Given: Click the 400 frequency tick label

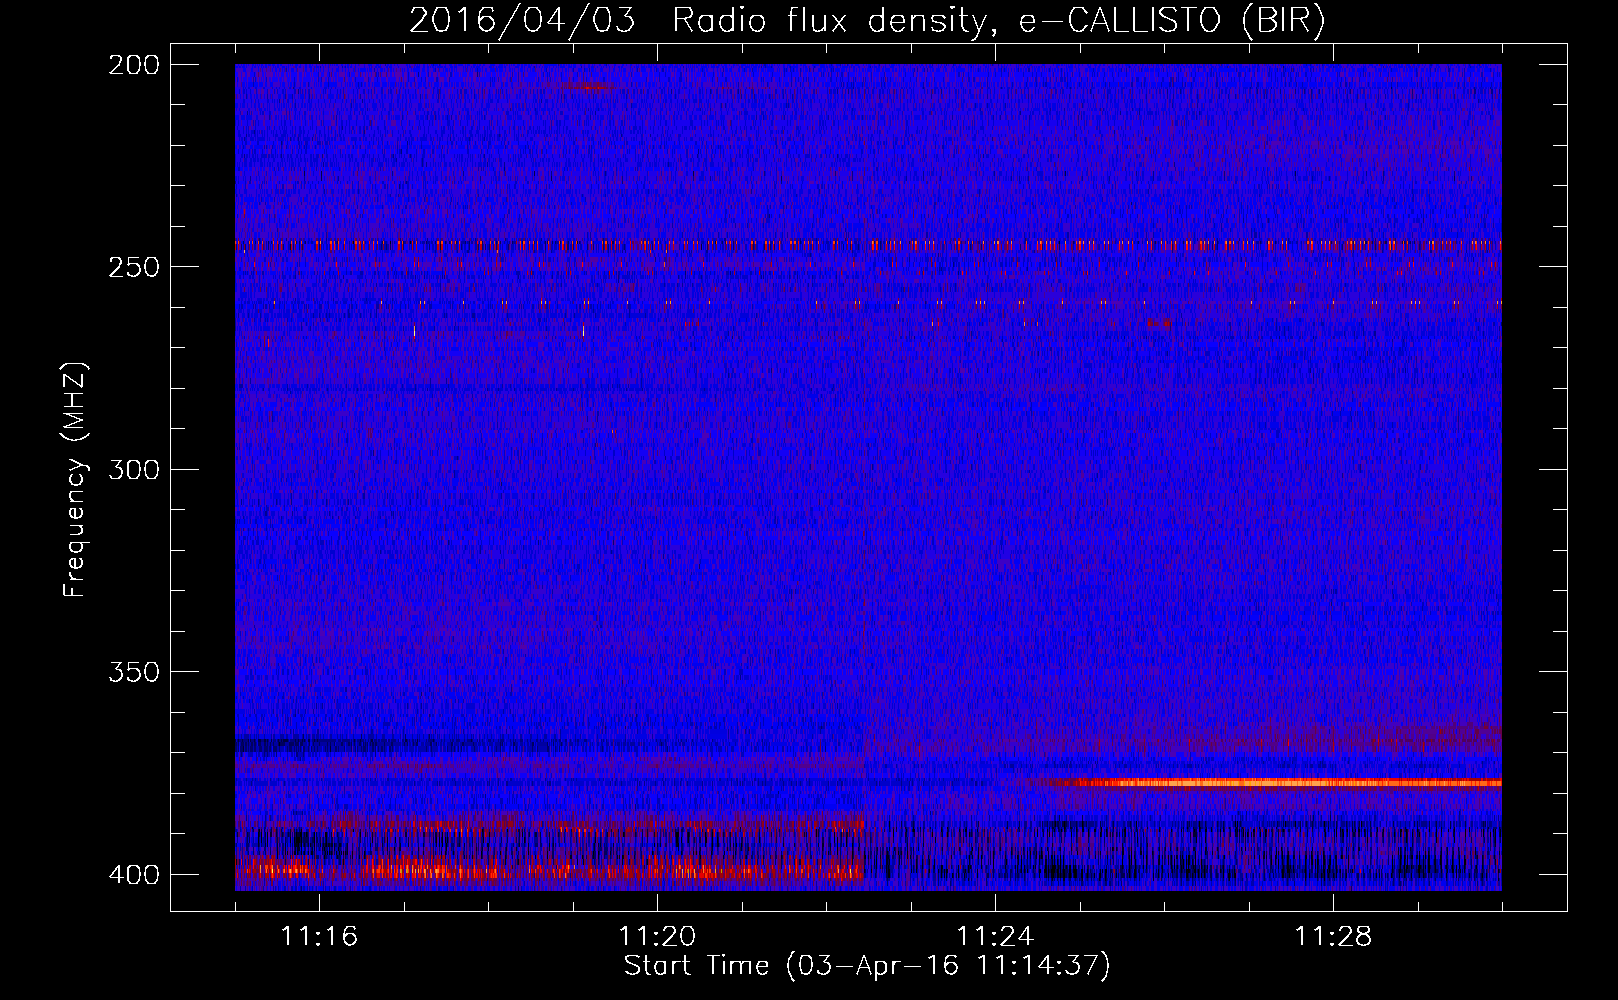Looking at the screenshot, I should [x=133, y=874].
